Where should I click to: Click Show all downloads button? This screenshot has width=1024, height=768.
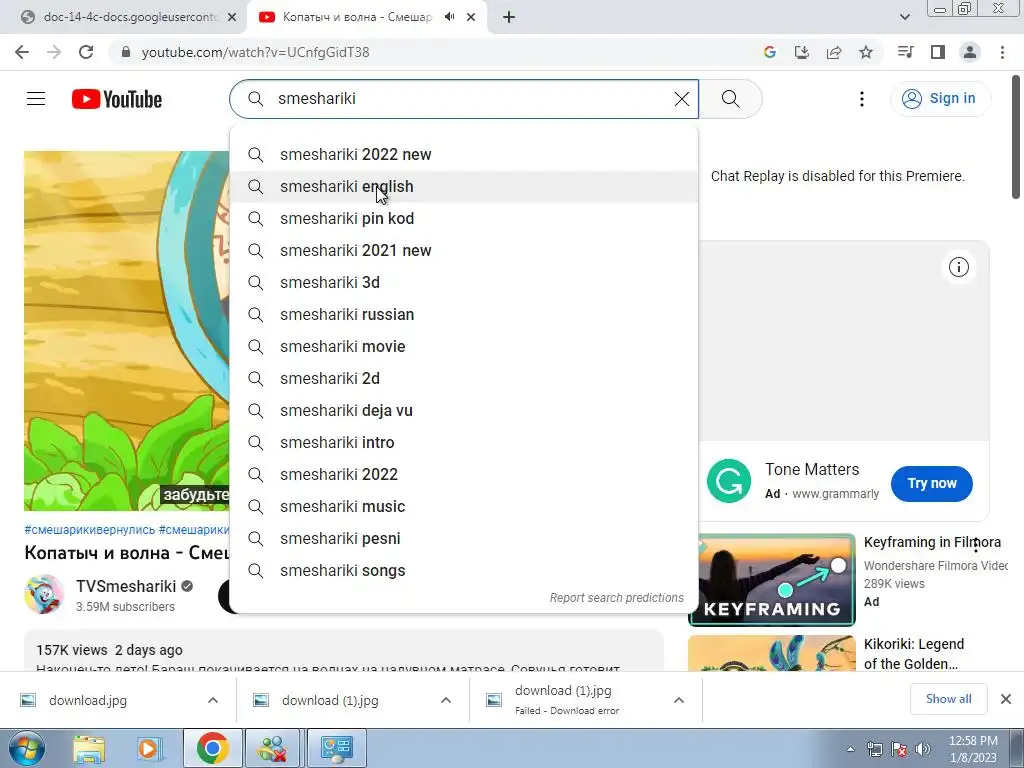pos(948,699)
